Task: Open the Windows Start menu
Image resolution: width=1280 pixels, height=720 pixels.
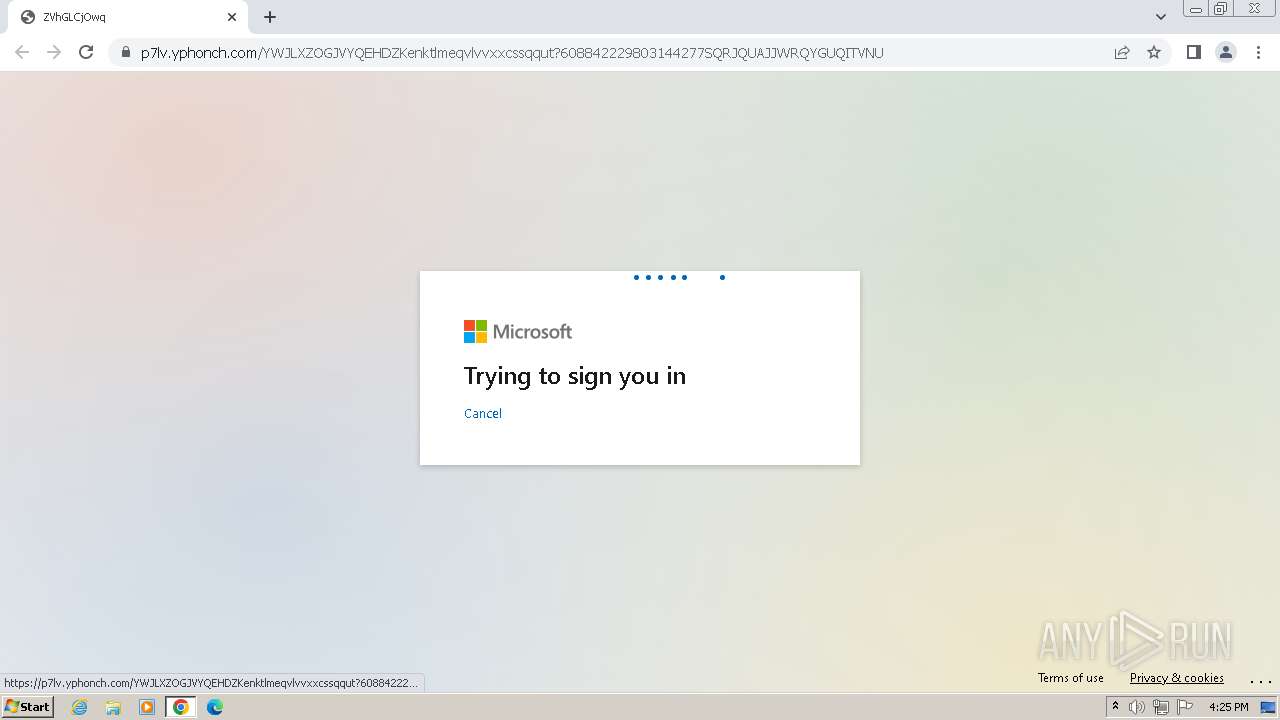Action: pos(28,707)
